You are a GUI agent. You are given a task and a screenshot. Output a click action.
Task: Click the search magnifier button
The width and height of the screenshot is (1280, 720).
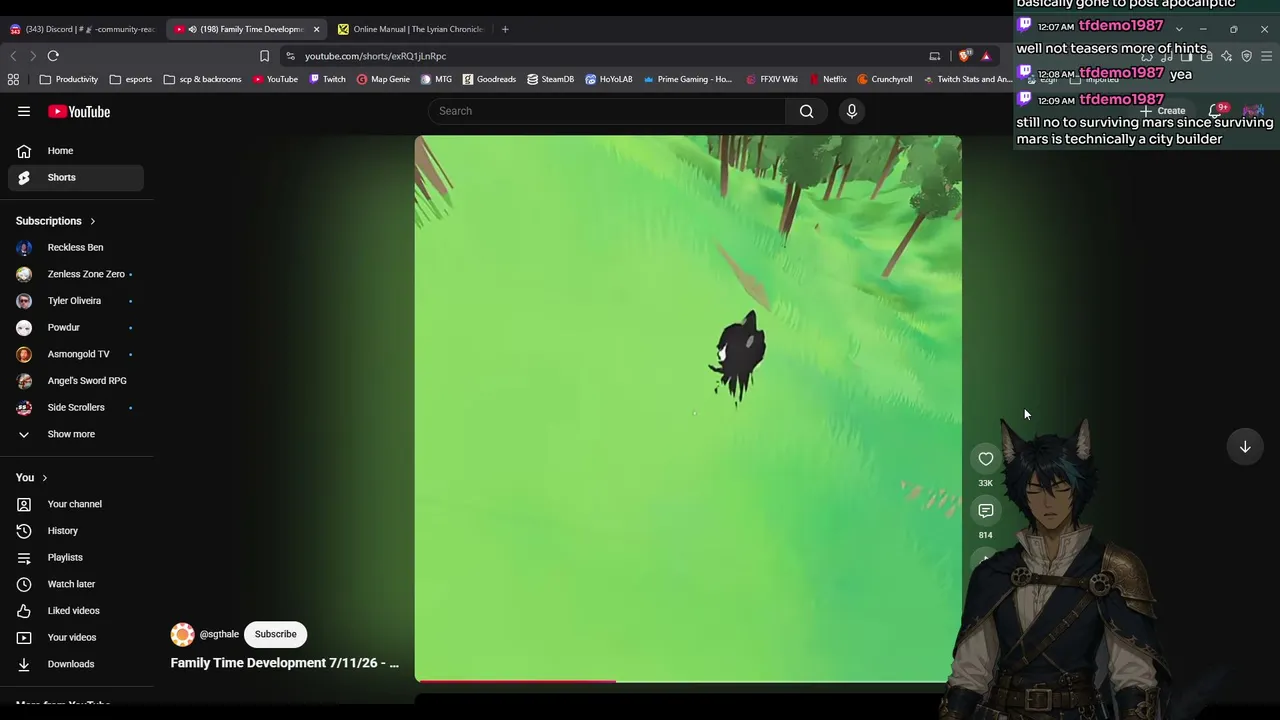tap(806, 111)
